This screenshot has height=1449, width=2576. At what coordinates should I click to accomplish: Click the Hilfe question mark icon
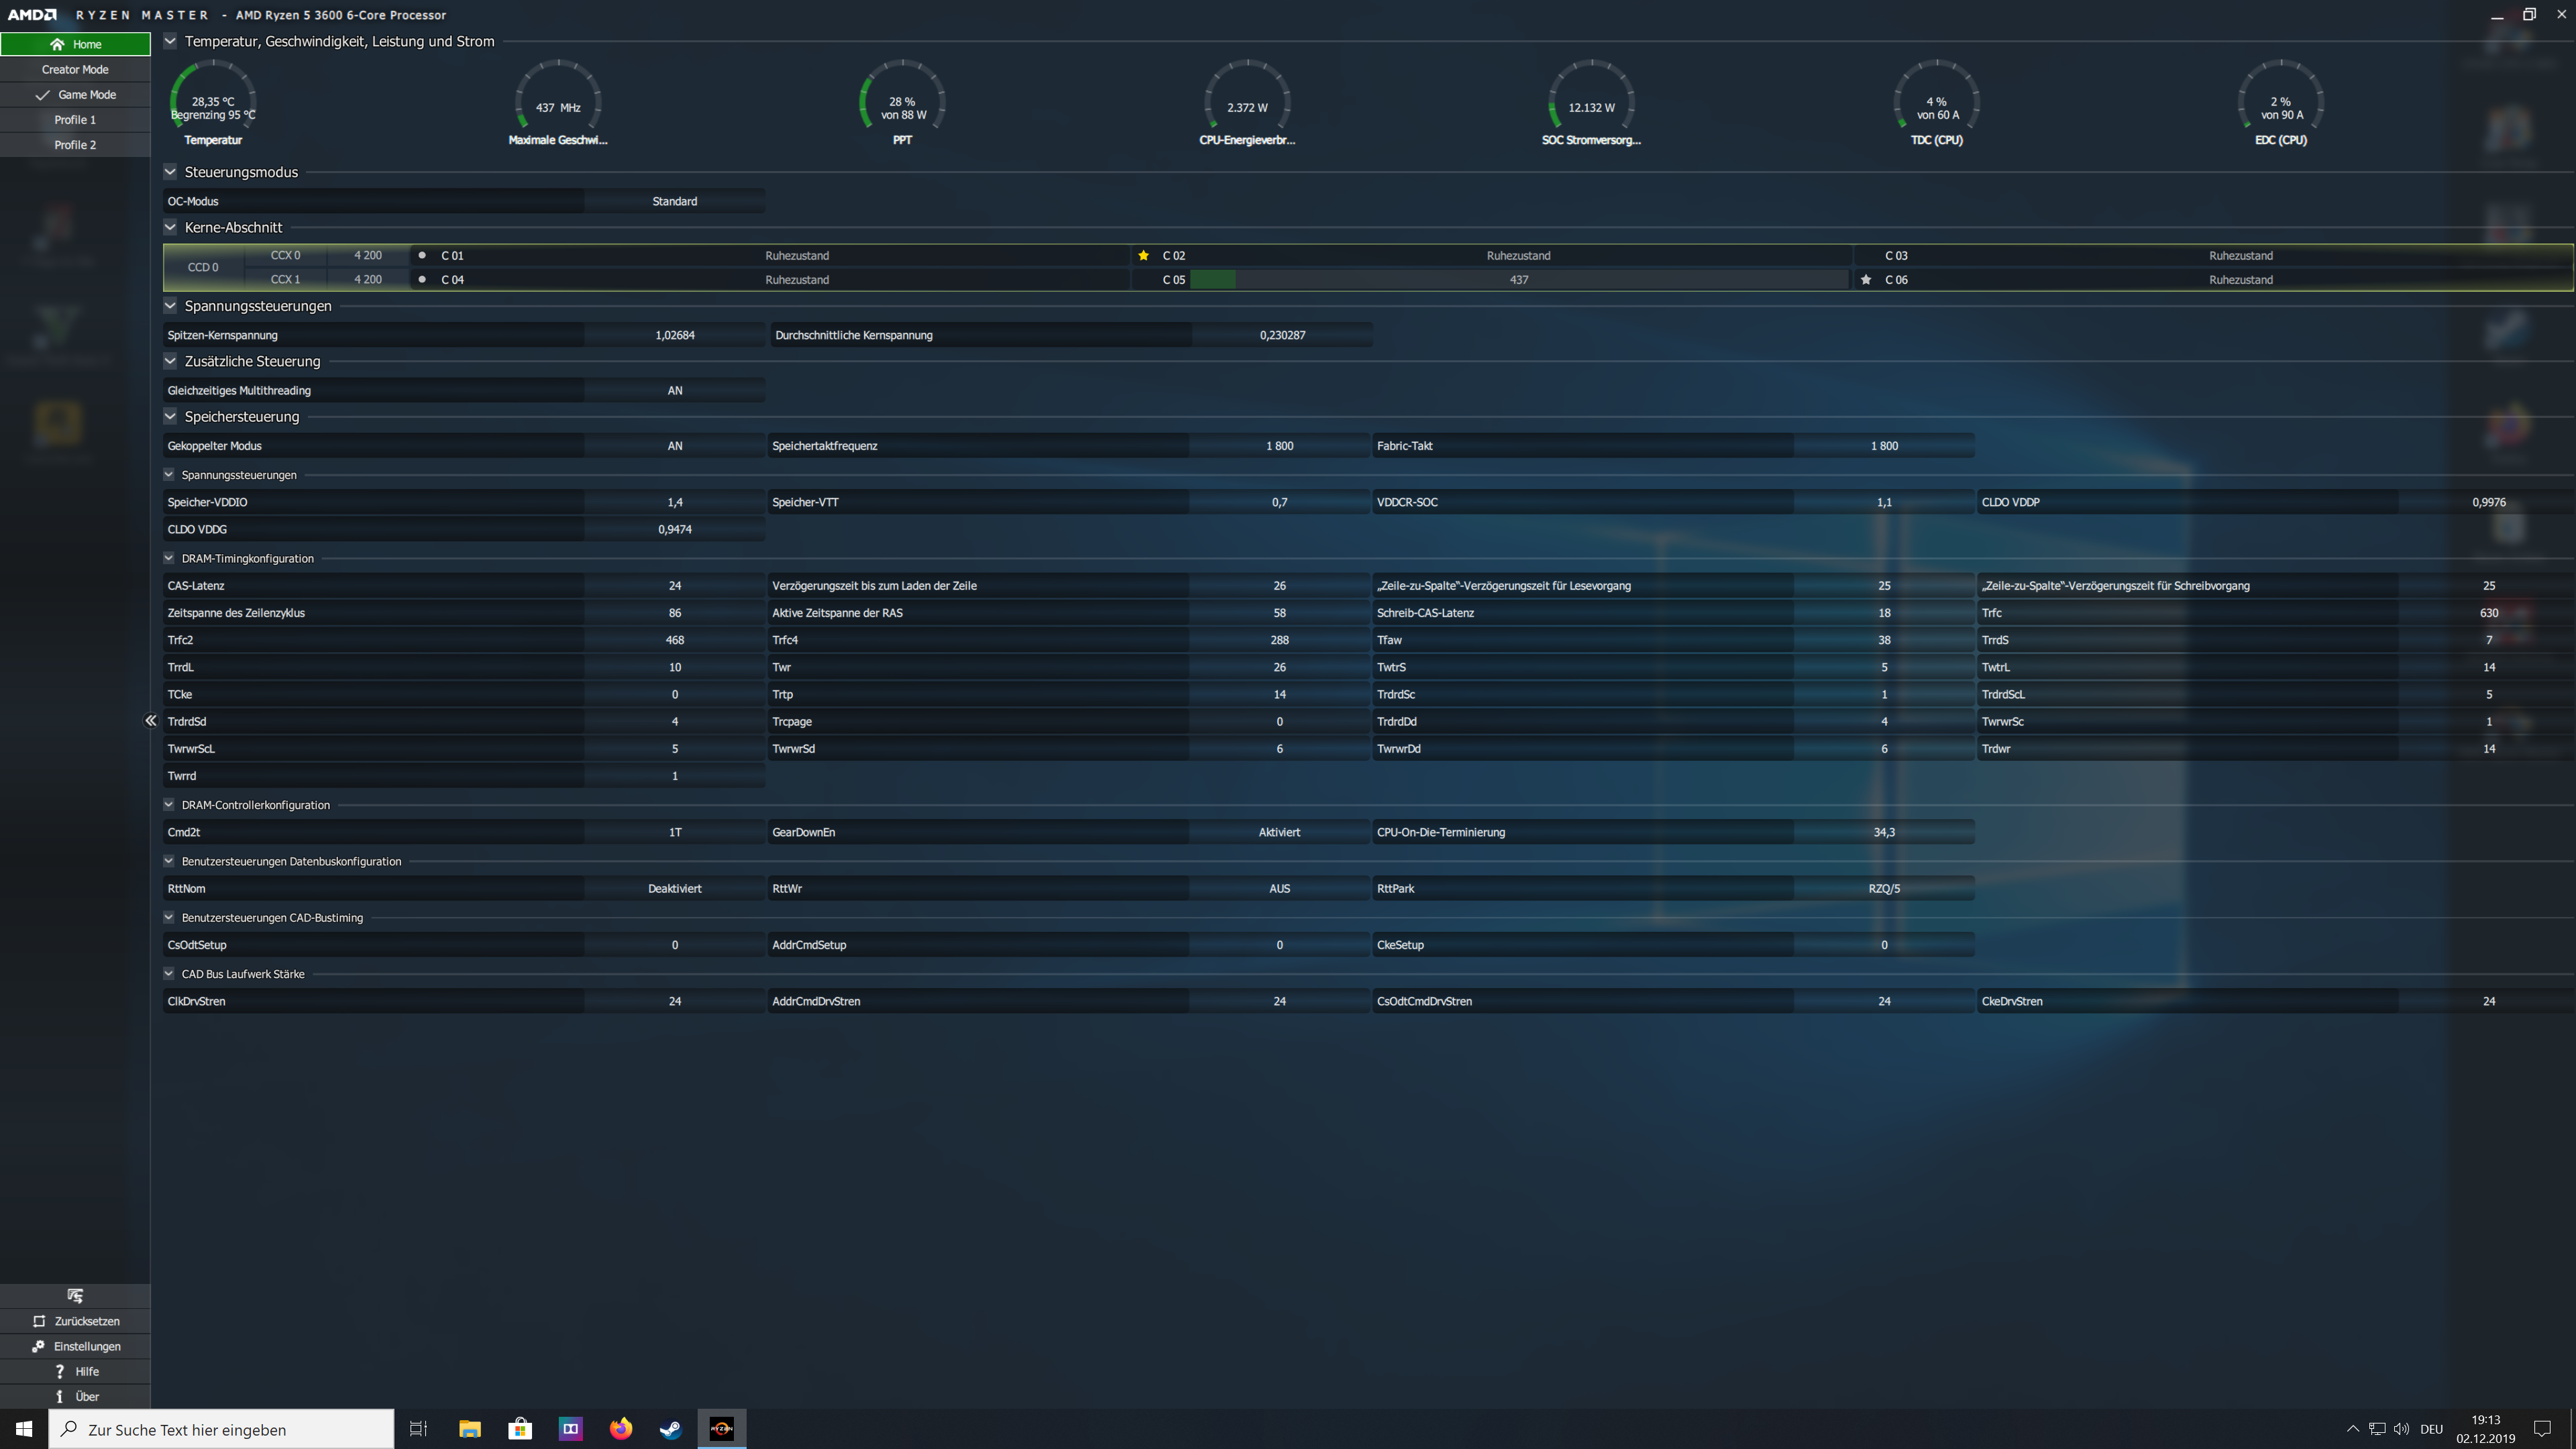coord(60,1371)
